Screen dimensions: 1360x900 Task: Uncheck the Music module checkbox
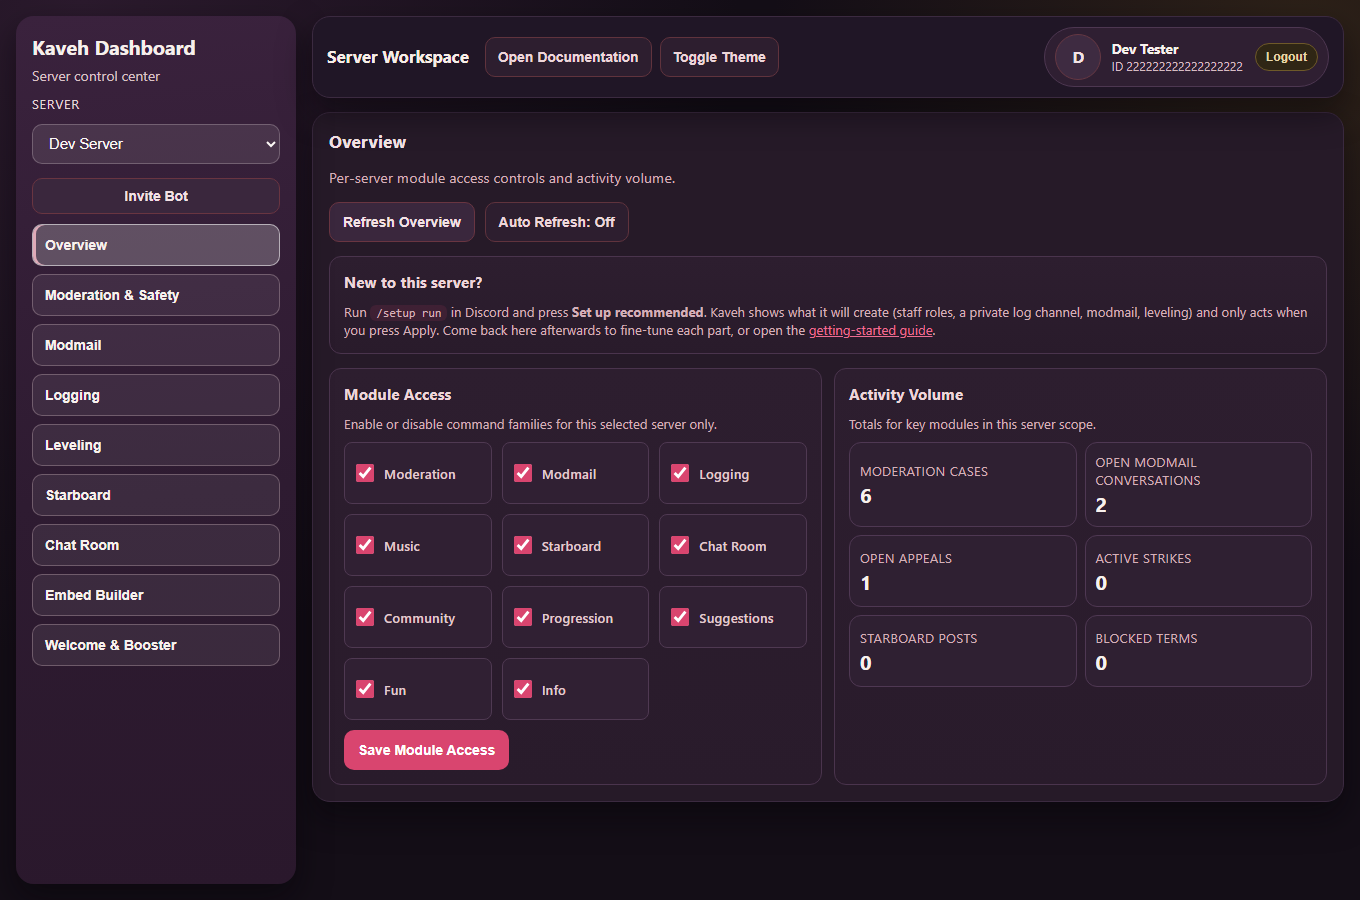[x=365, y=545]
